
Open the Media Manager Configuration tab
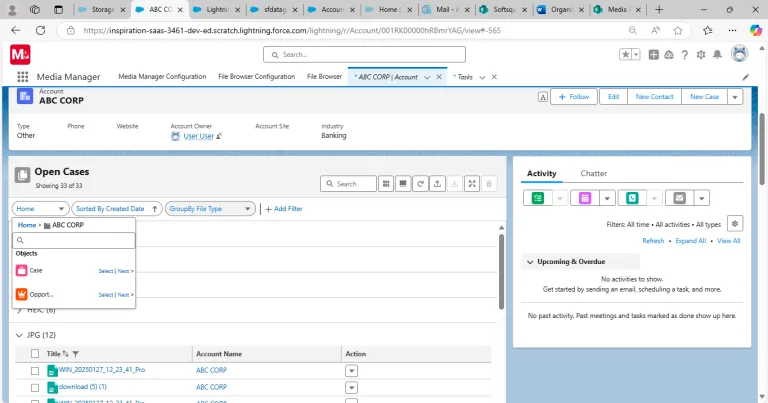[x=162, y=76]
